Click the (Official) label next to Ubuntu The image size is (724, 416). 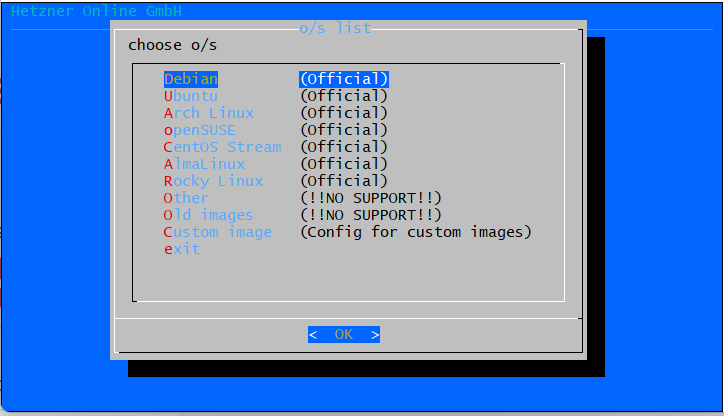[x=344, y=96]
